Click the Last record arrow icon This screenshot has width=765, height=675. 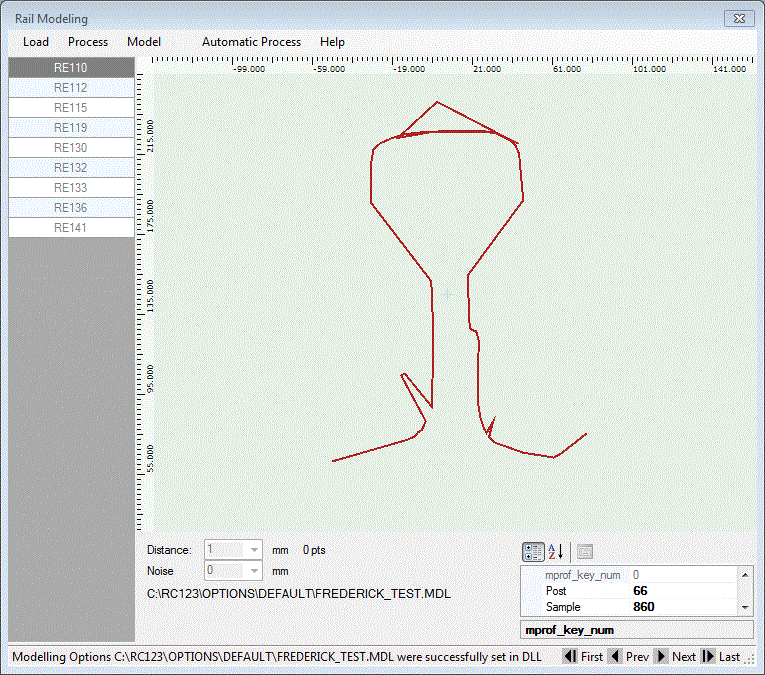click(708, 657)
